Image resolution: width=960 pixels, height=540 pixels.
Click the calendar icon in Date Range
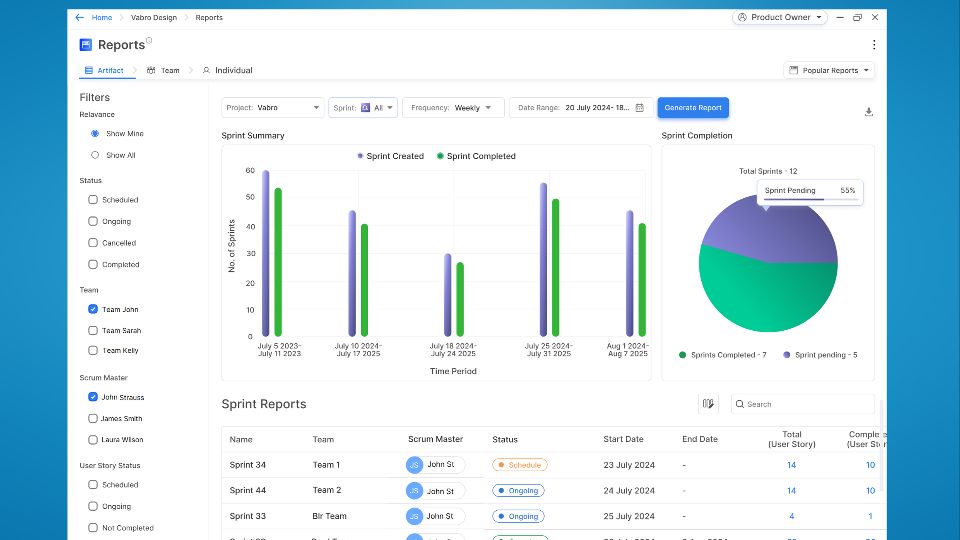(x=640, y=107)
